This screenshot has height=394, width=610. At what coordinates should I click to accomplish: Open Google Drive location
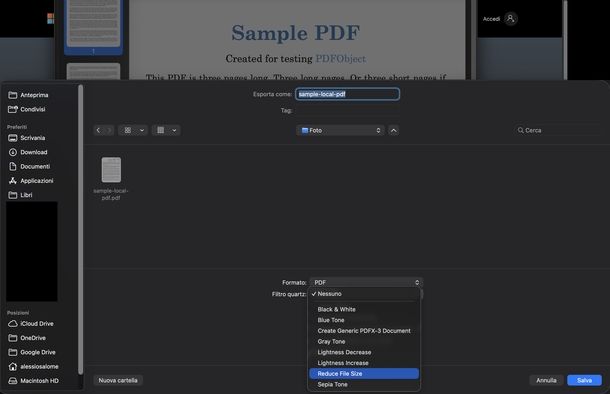32,352
